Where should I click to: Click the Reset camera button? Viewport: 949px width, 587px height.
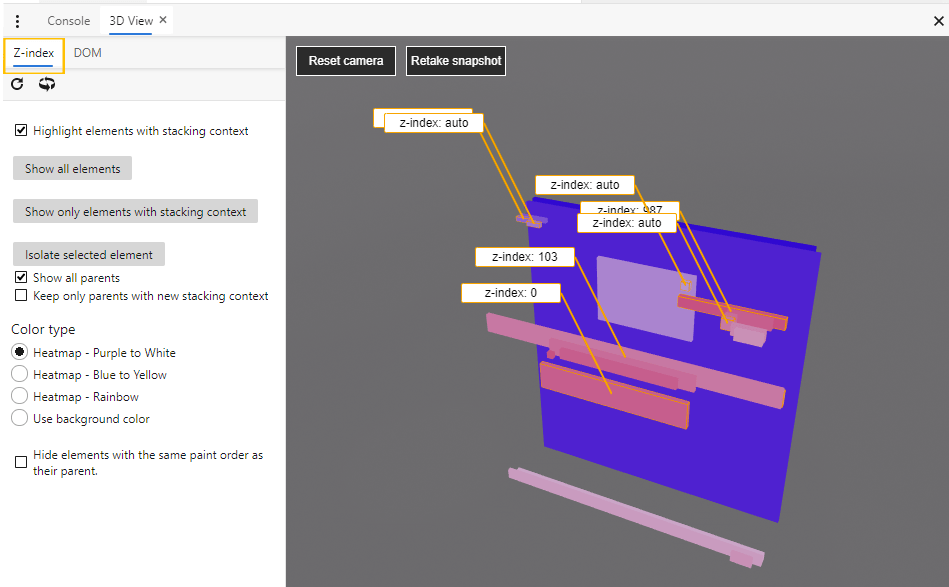[x=345, y=60]
